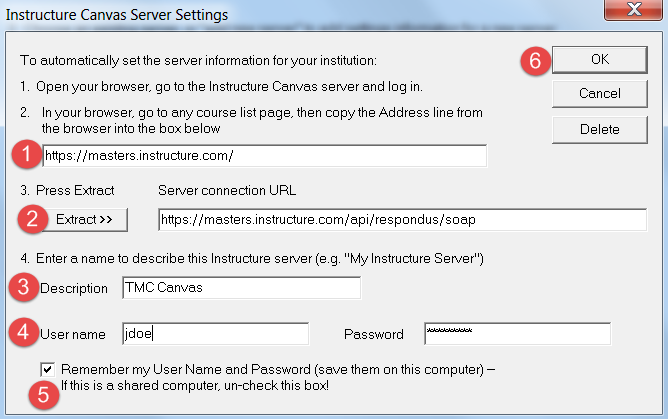Focus the browser address input box
The width and height of the screenshot is (668, 419).
click(265, 156)
